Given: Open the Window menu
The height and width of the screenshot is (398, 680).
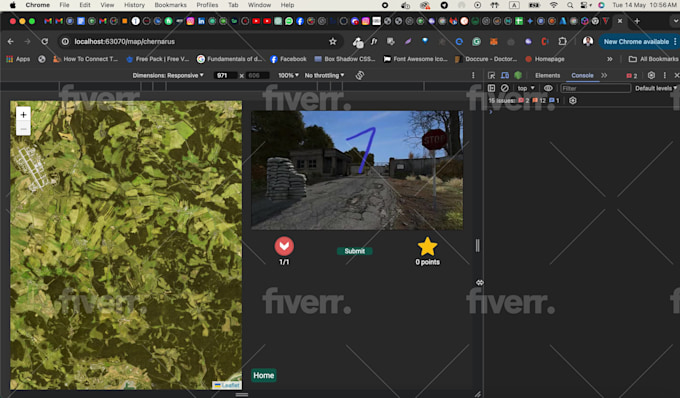Looking at the screenshot, I should click(259, 5).
